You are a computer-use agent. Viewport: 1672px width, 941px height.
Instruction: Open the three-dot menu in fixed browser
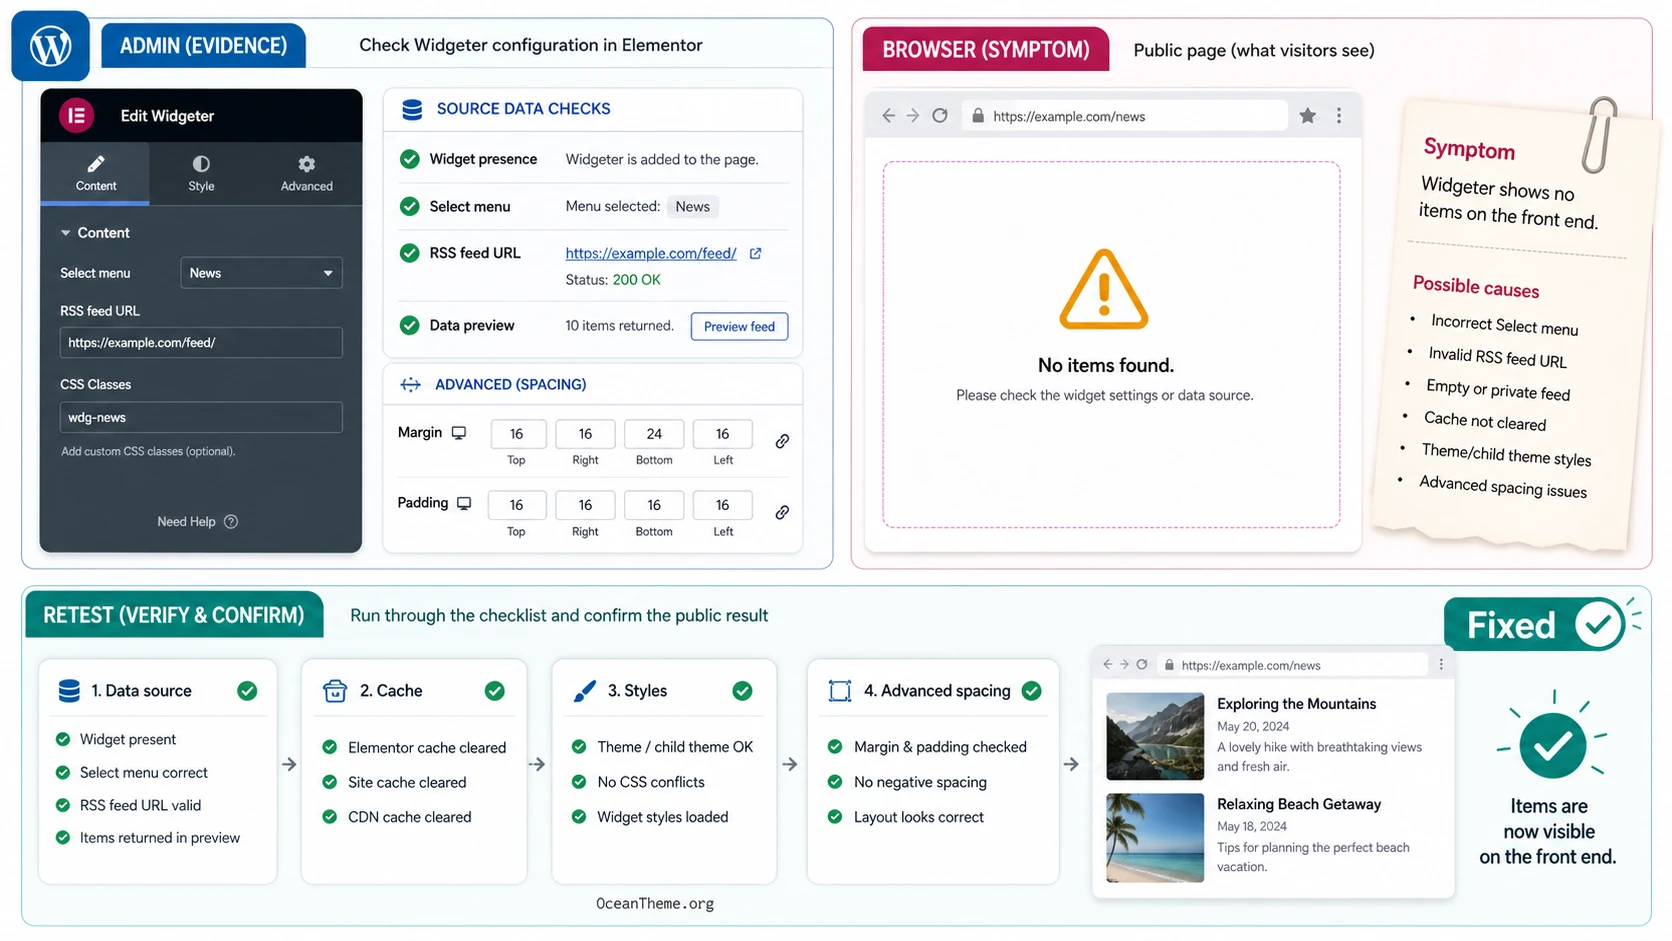click(1441, 664)
